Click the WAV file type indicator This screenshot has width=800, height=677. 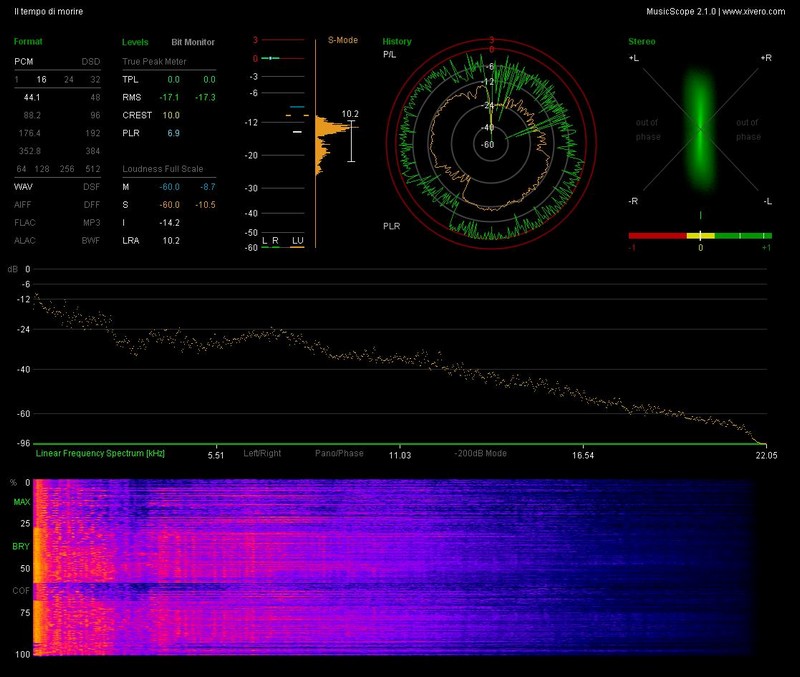point(23,187)
